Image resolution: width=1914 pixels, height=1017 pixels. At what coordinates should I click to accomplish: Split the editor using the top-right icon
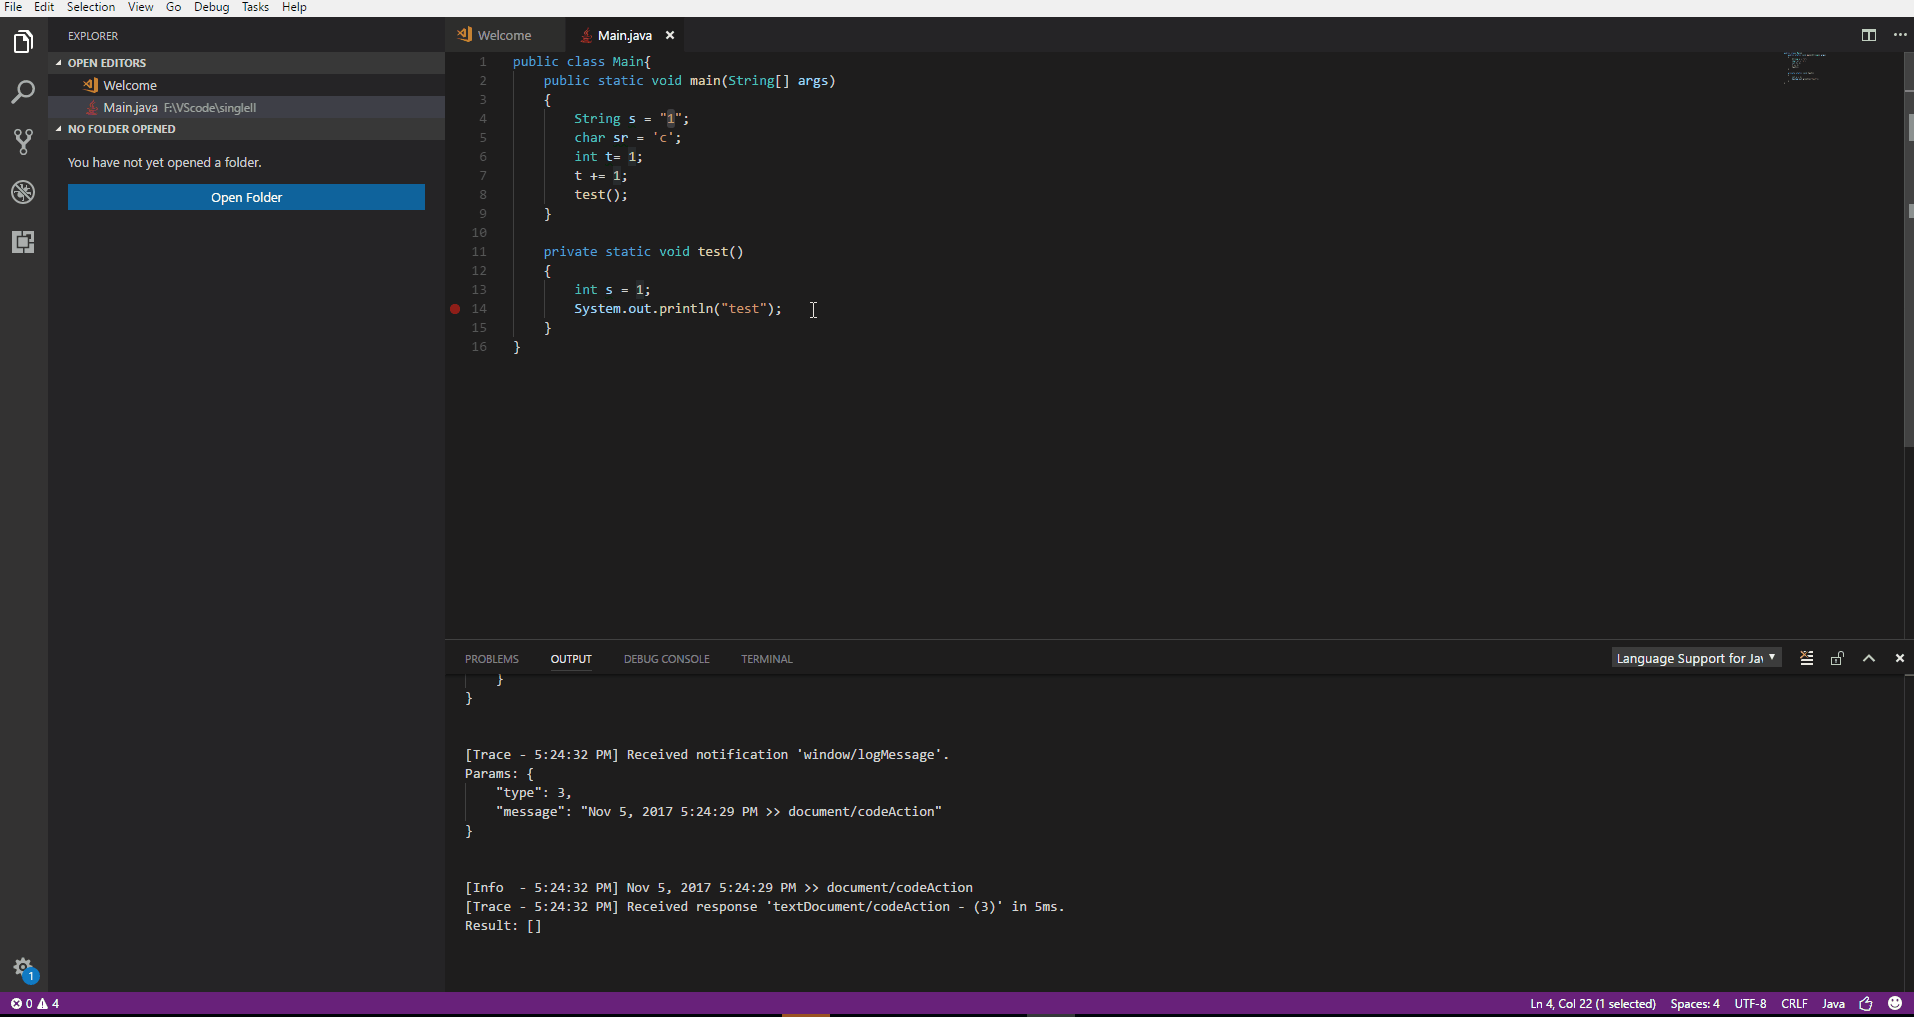click(x=1866, y=35)
